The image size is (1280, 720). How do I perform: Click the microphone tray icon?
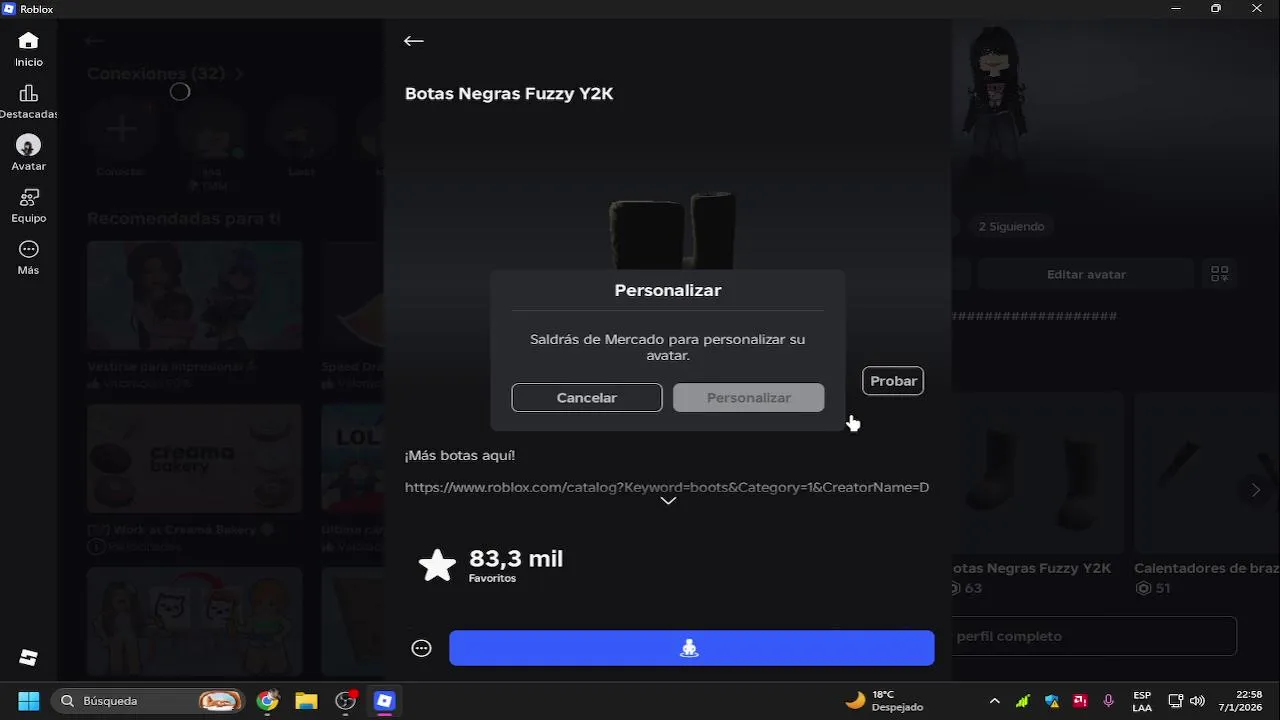[x=1108, y=701]
